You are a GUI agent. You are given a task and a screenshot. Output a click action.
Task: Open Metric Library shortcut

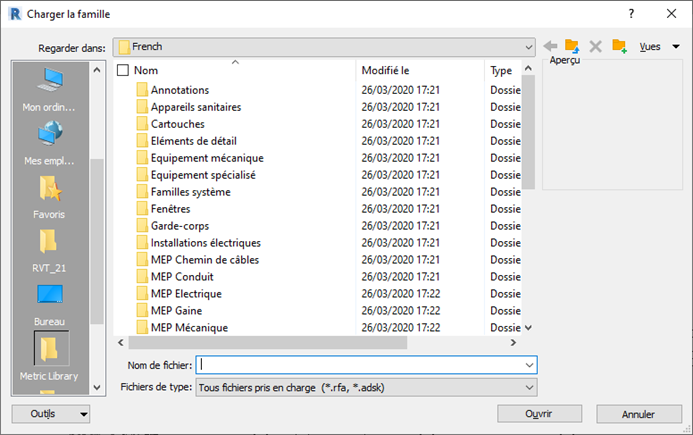point(49,356)
